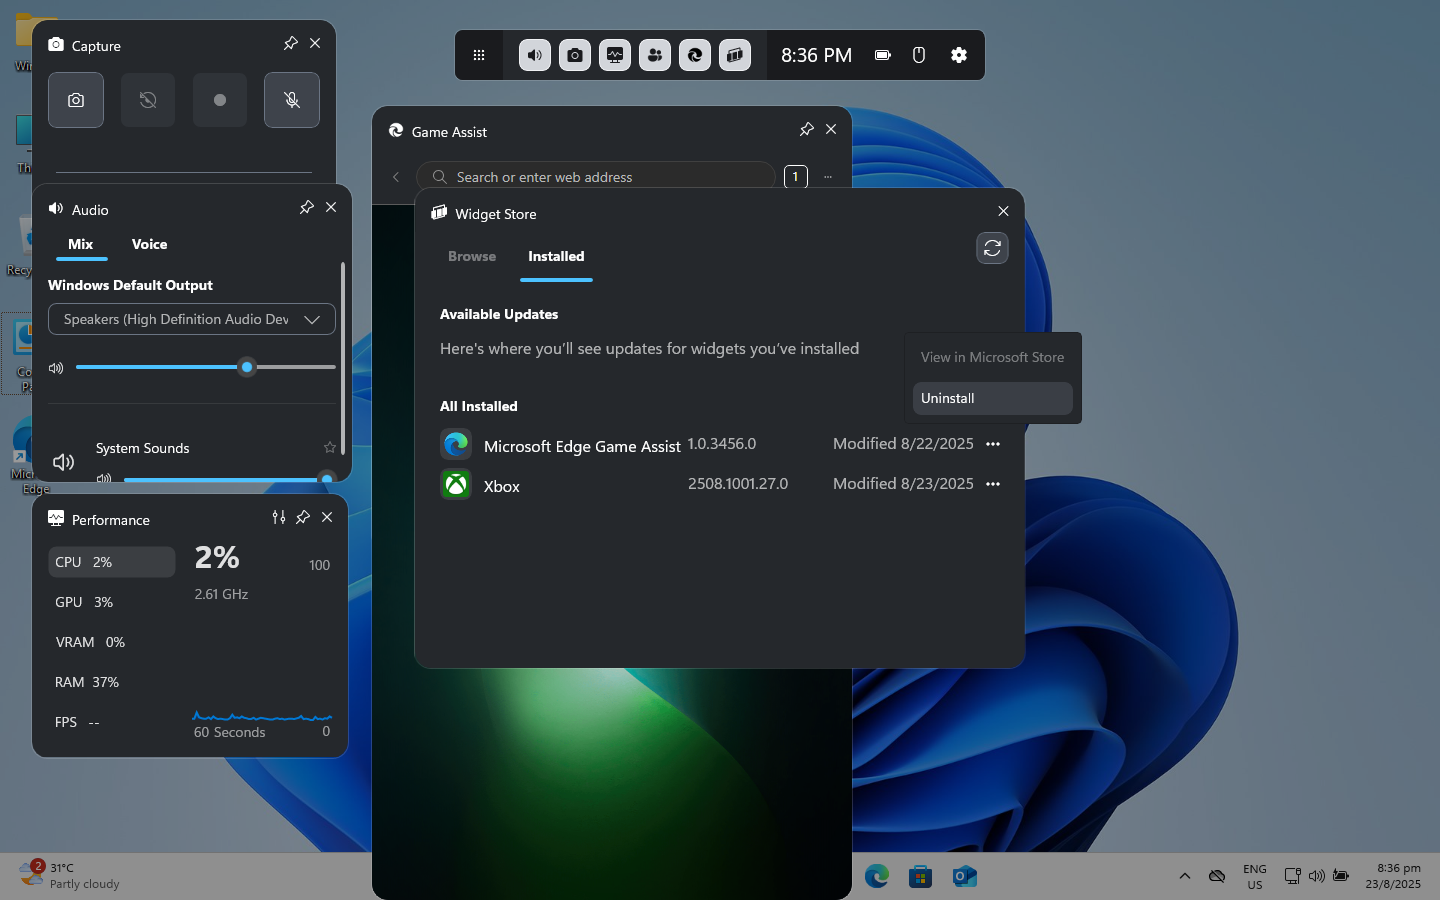Viewport: 1440px width, 900px height.
Task: Open the Installed tab in Widget Store
Action: pyautogui.click(x=556, y=256)
